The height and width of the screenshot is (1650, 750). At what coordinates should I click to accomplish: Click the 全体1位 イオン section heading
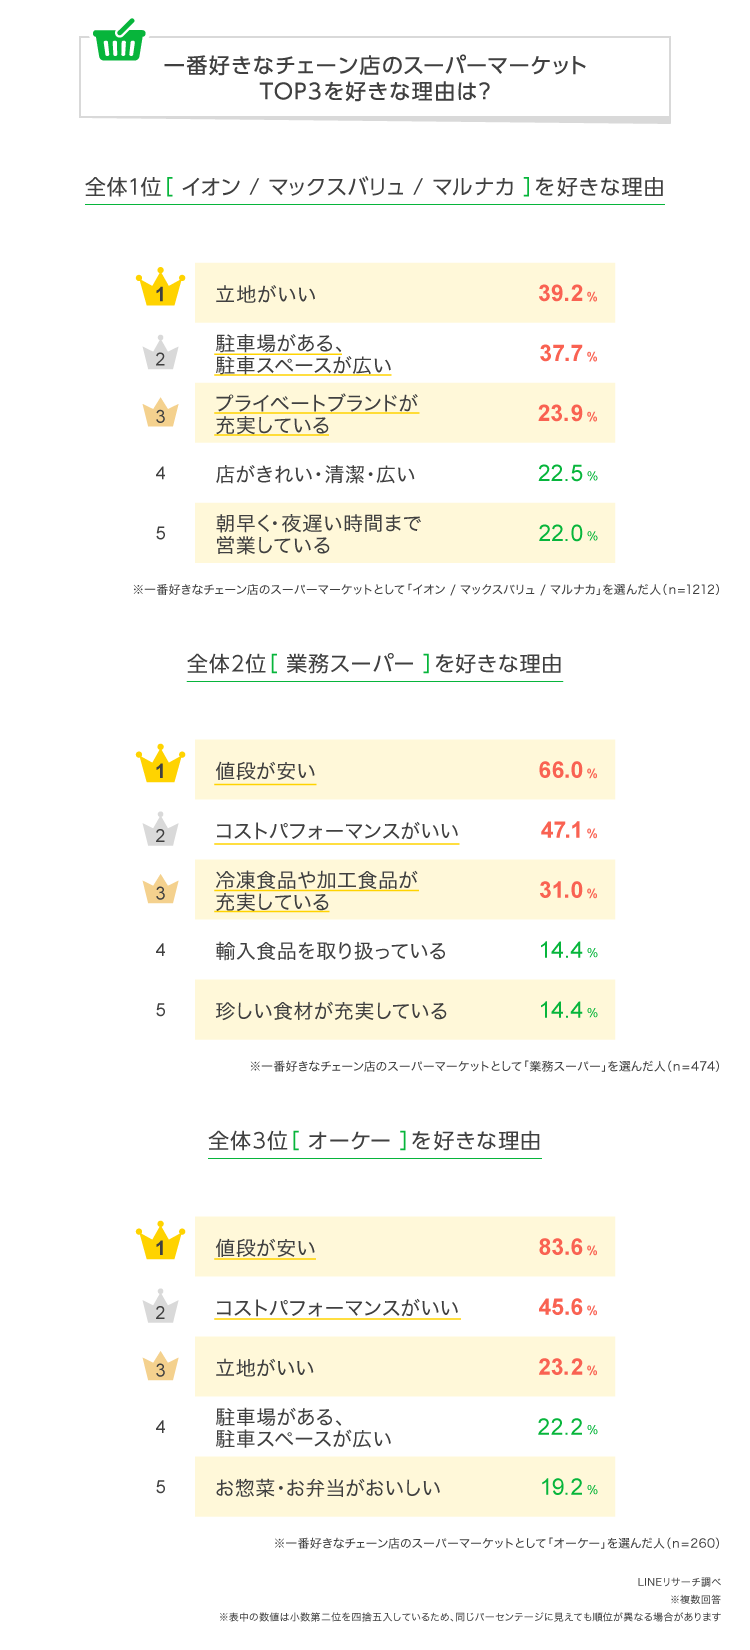pyautogui.click(x=375, y=188)
